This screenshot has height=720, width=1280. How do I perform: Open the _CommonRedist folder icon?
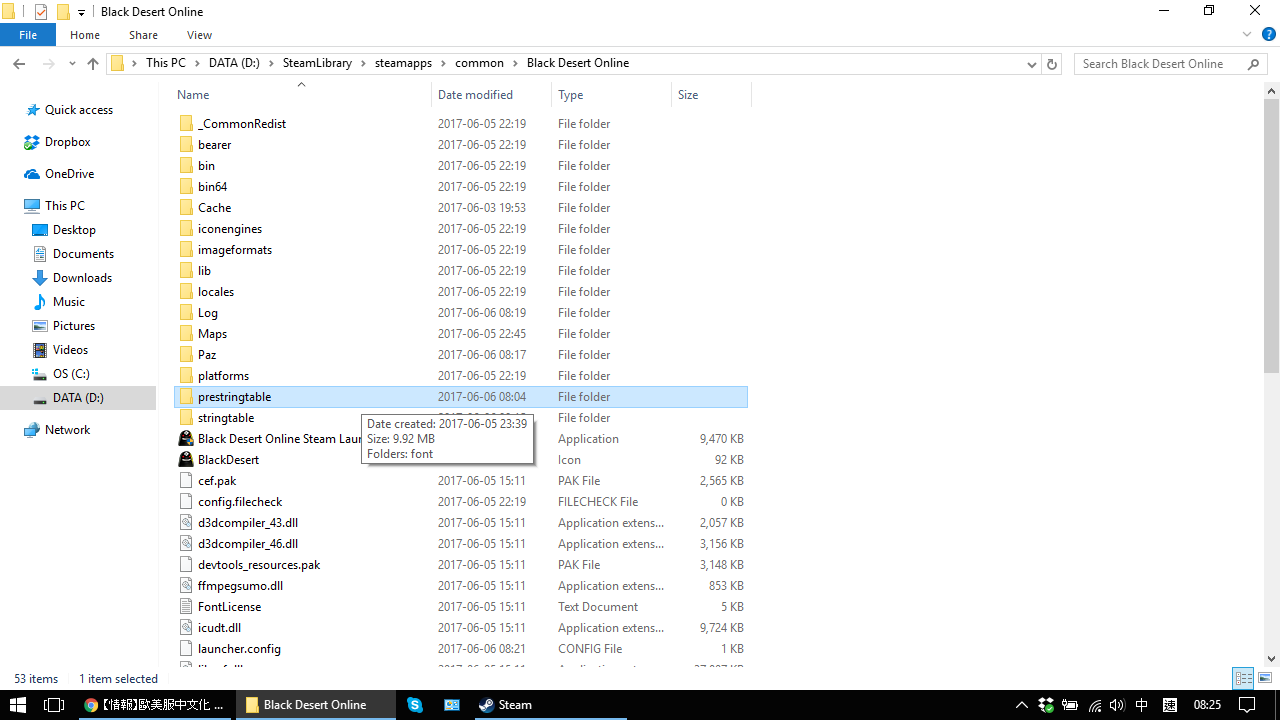[186, 124]
